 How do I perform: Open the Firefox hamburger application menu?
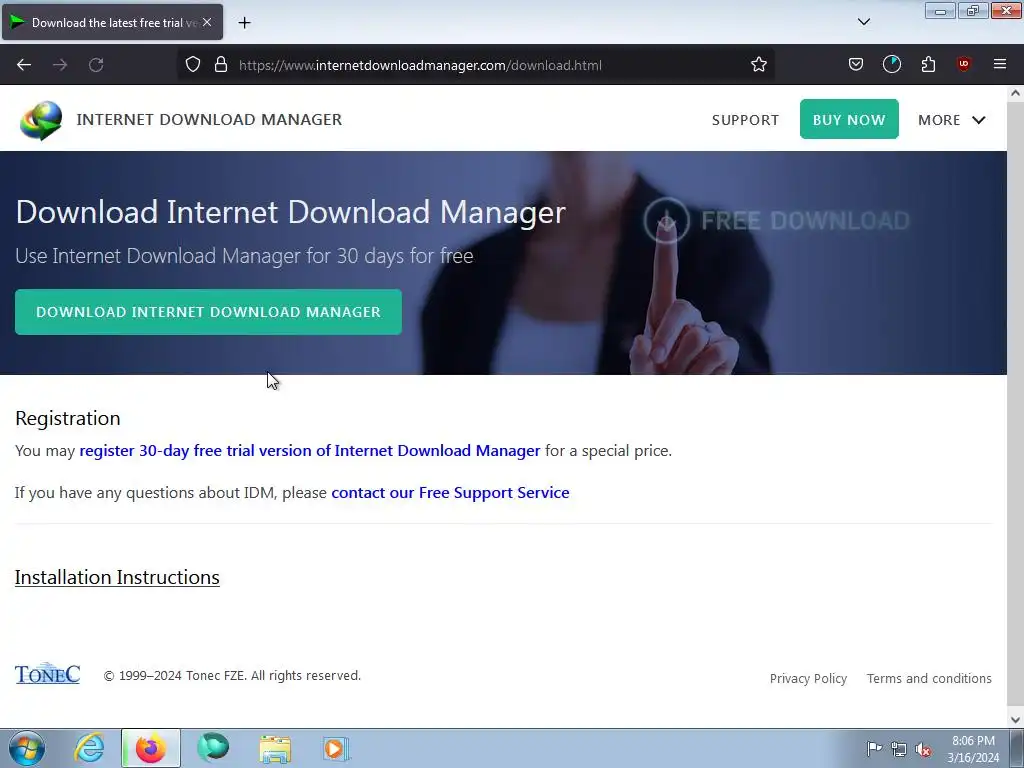999,64
